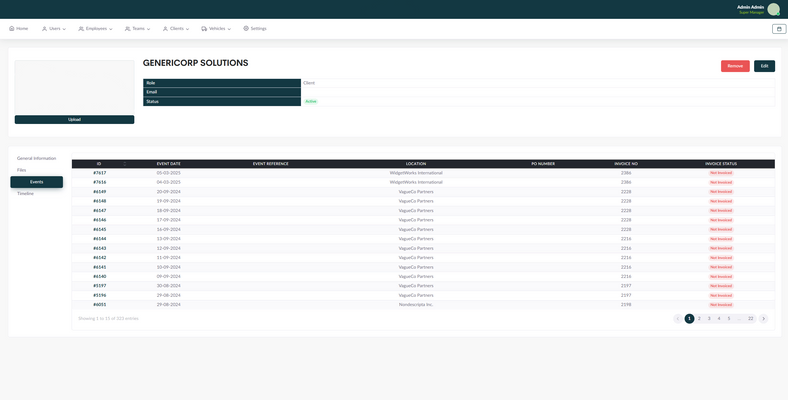
Task: Open event #6149
Action: (100, 192)
